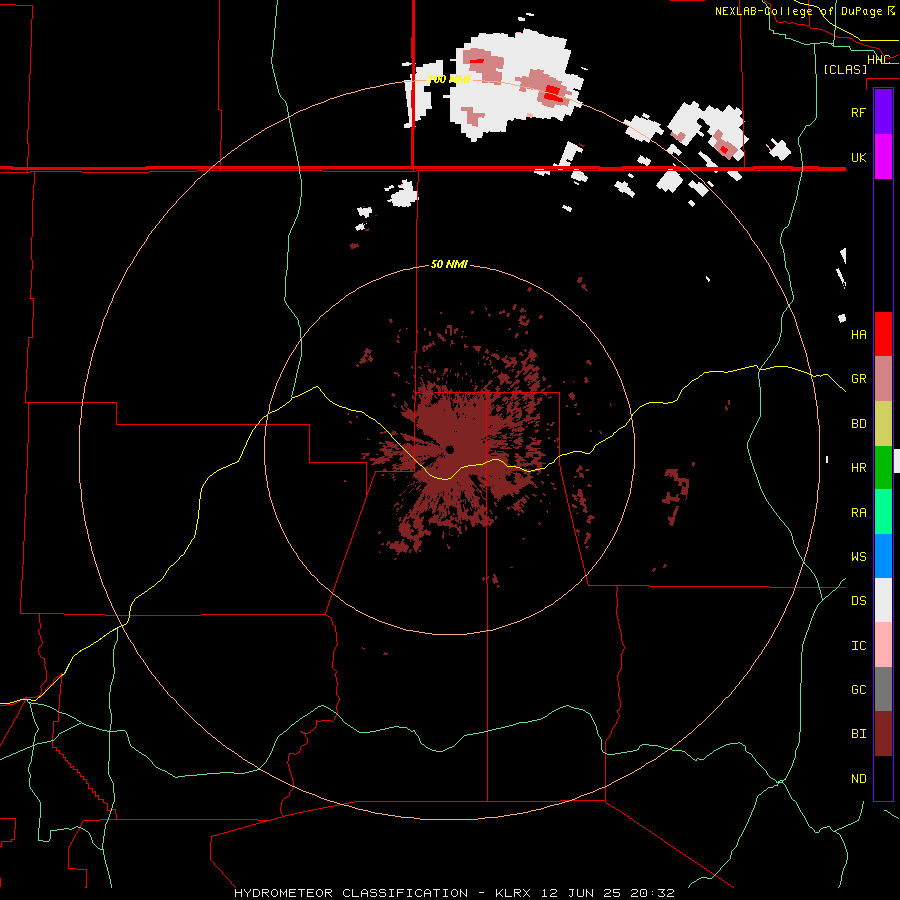
Task: Click the RA legend label
Action: pyautogui.click(x=858, y=513)
